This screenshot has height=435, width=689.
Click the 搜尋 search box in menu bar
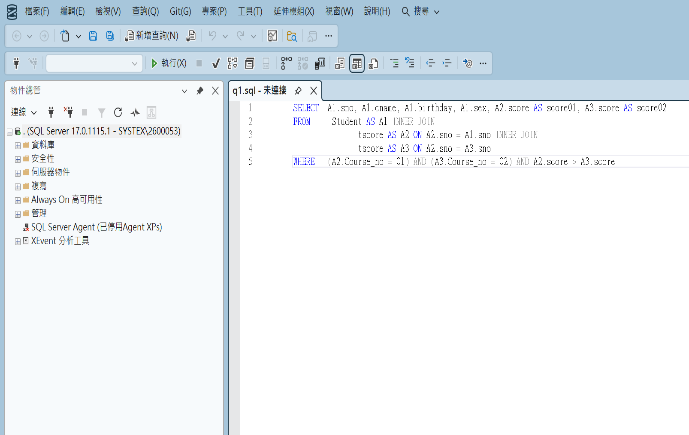tap(421, 11)
